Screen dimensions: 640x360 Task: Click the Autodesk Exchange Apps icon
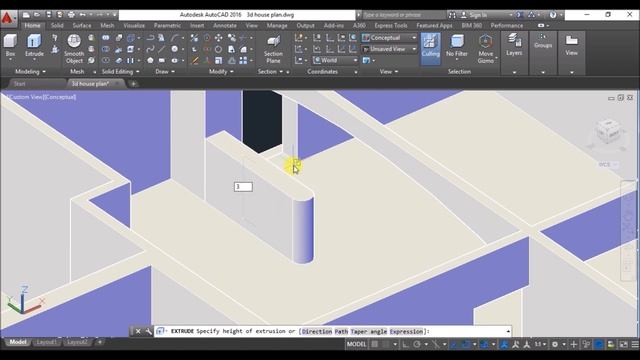(520, 15)
